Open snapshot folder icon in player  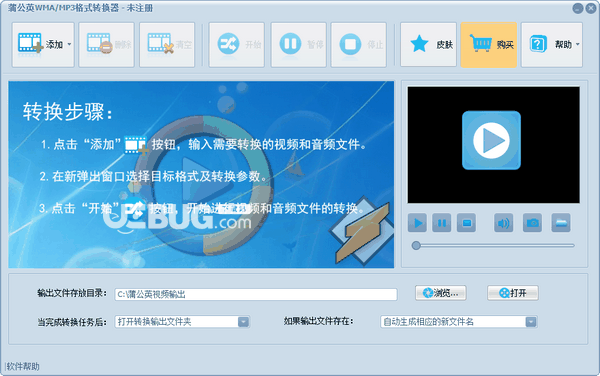click(561, 223)
